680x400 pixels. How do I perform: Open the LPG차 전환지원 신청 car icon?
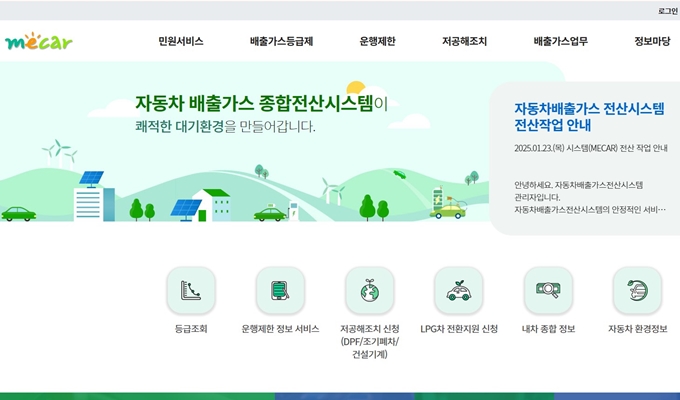pos(459,290)
